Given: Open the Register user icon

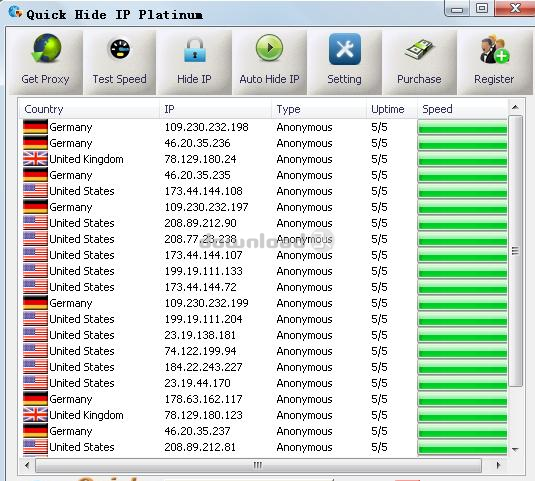Looking at the screenshot, I should pos(494,50).
